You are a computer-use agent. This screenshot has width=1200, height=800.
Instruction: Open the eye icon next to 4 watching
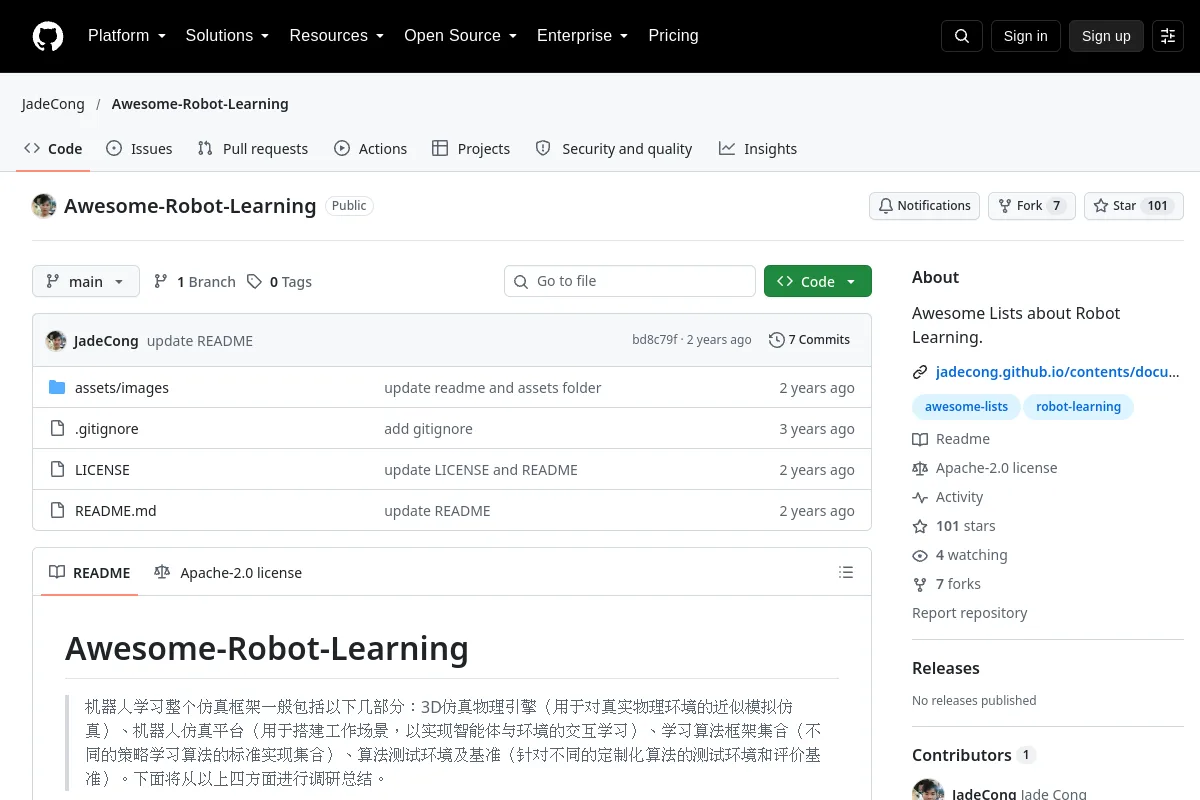pyautogui.click(x=920, y=555)
